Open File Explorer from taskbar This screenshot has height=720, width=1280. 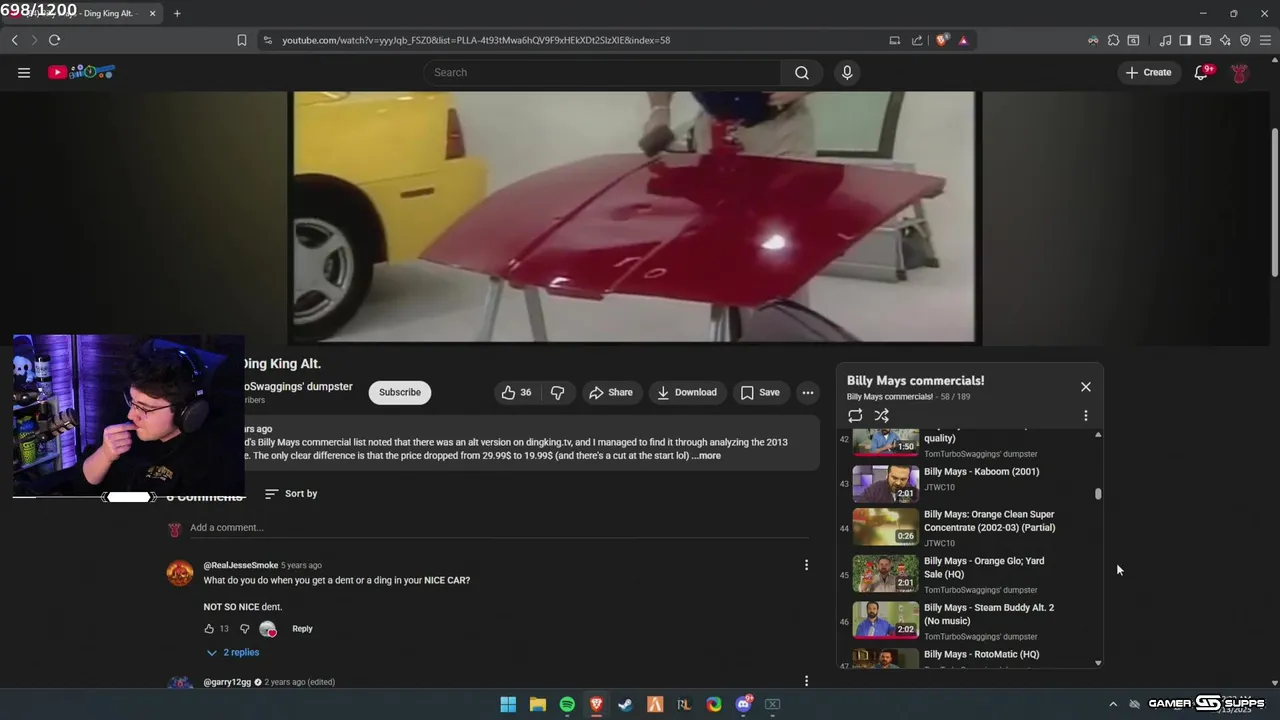[538, 704]
